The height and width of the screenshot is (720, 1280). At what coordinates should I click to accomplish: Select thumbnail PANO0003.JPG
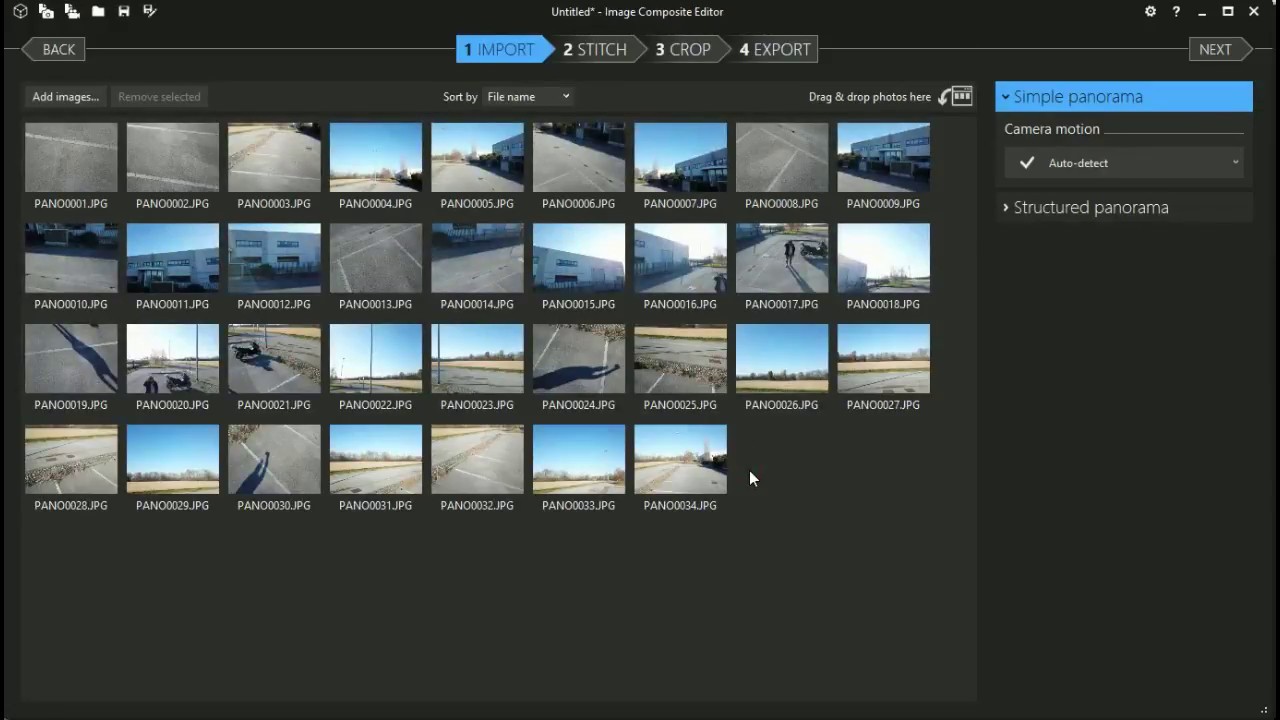274,157
